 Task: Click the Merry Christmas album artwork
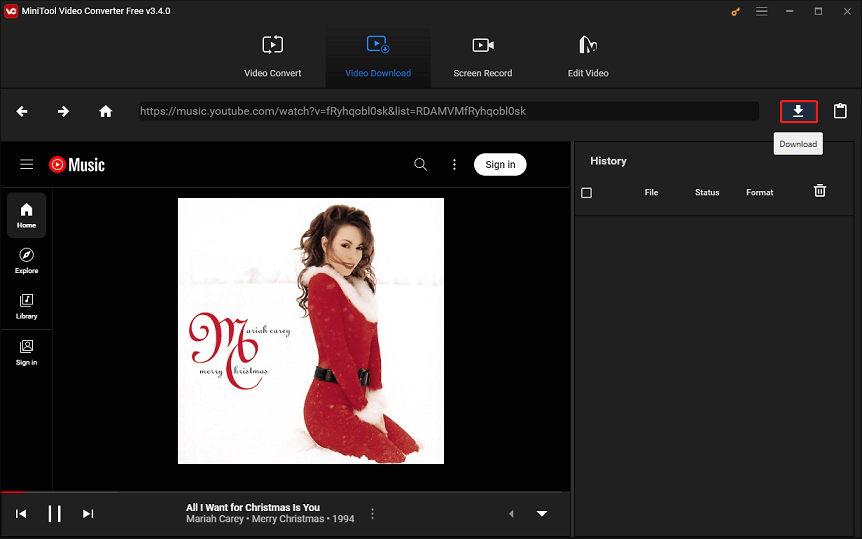point(311,331)
